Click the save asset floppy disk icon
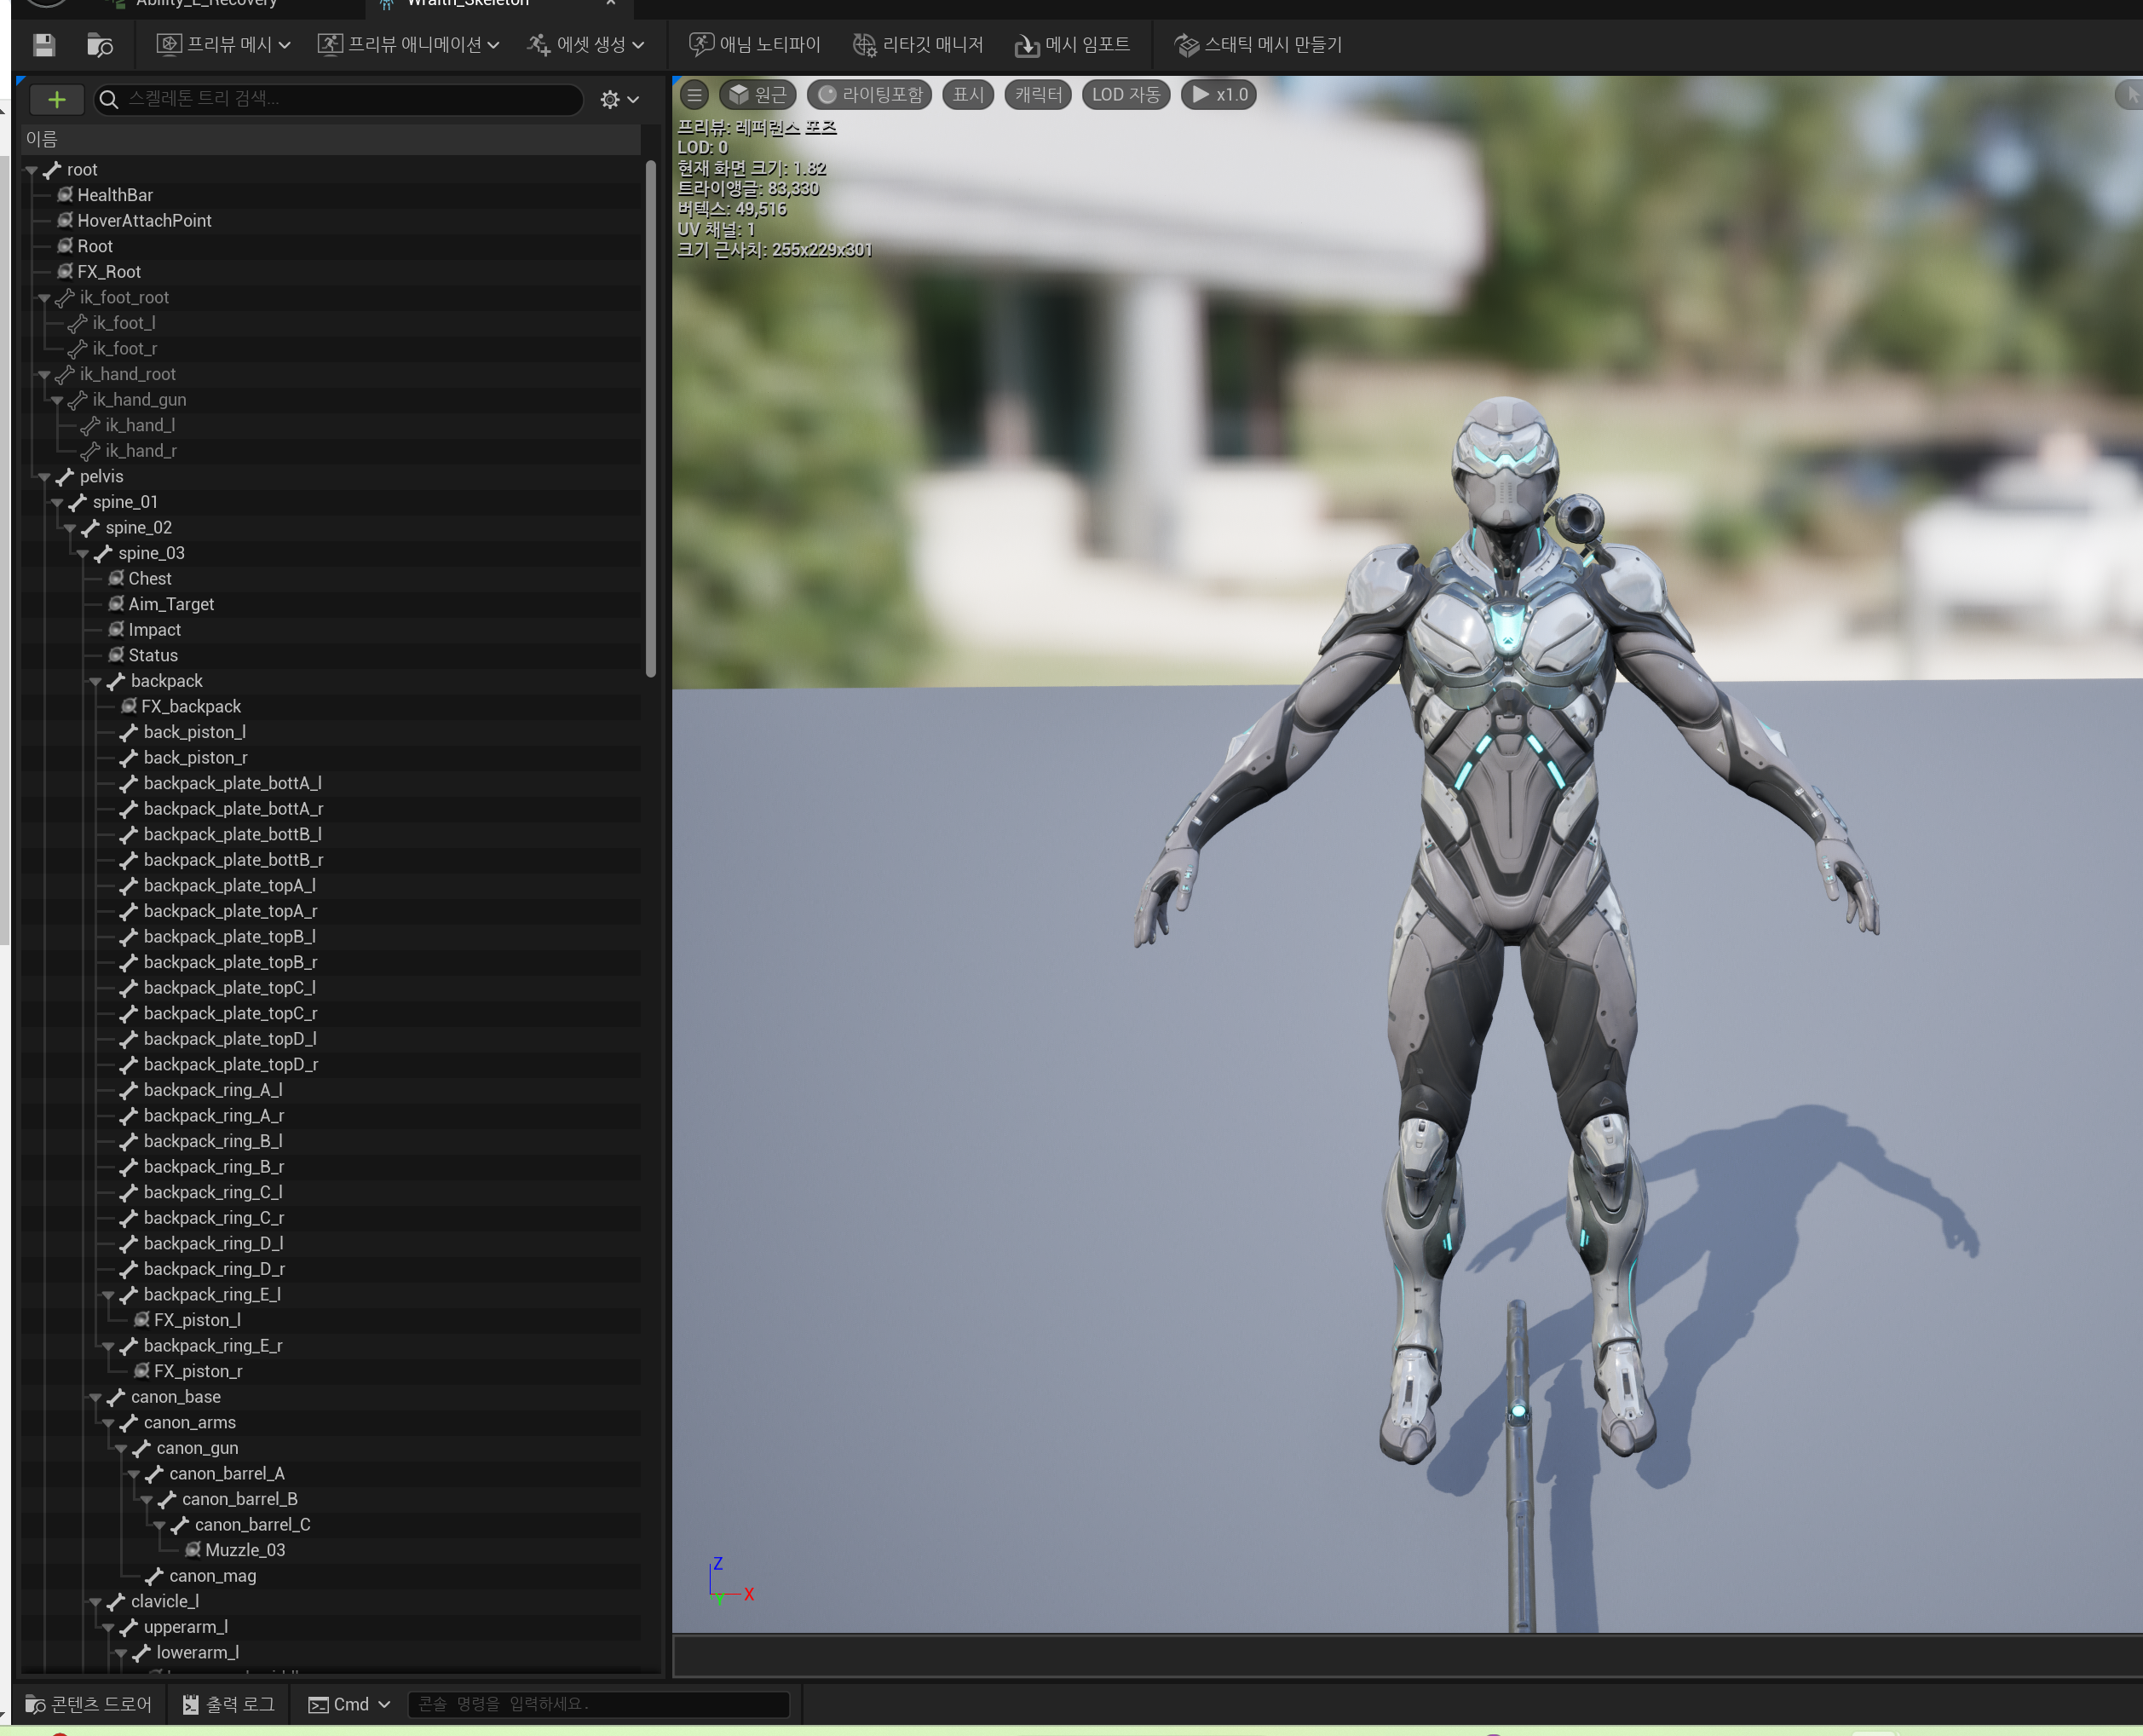This screenshot has width=2143, height=1736. click(43, 45)
